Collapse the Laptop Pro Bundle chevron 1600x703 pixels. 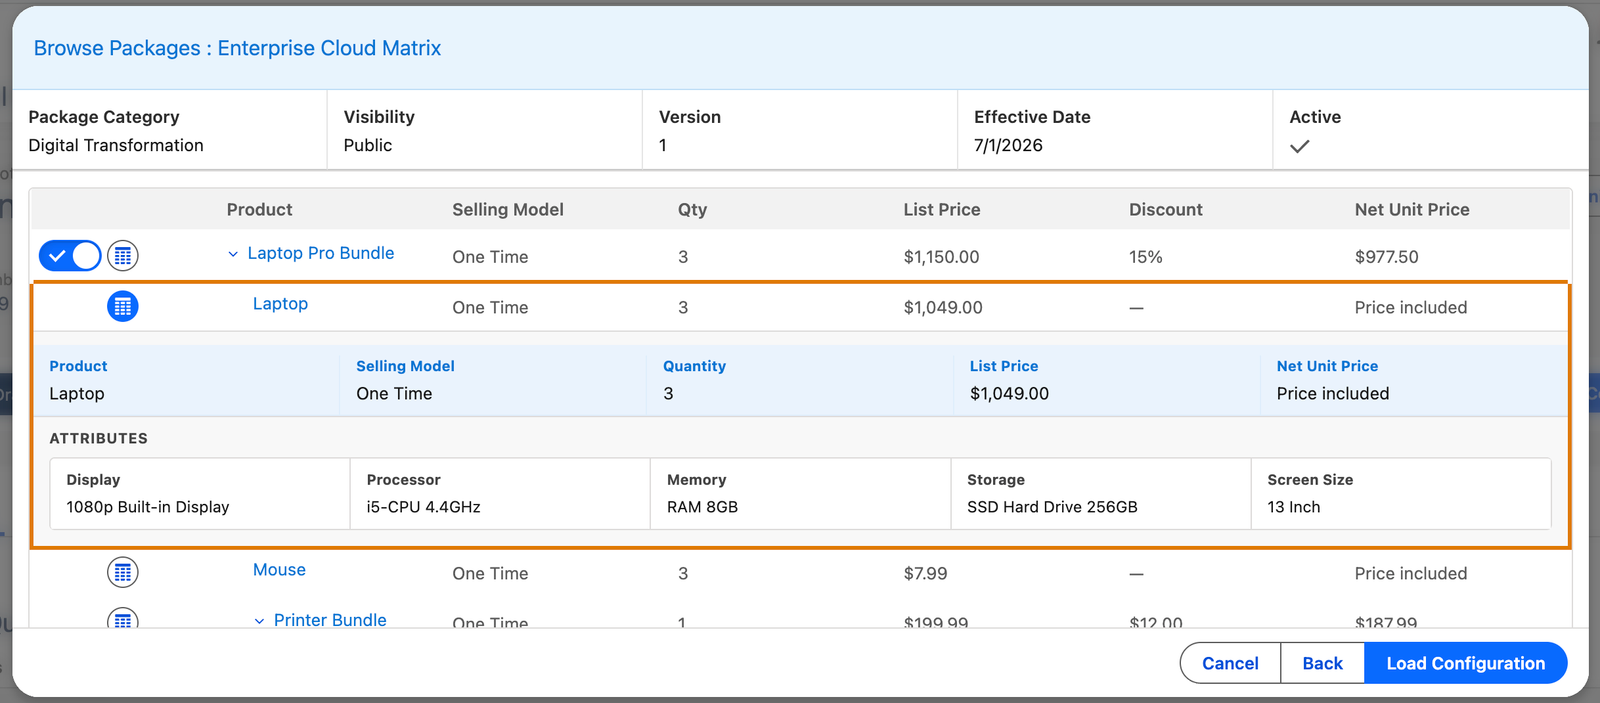(233, 254)
